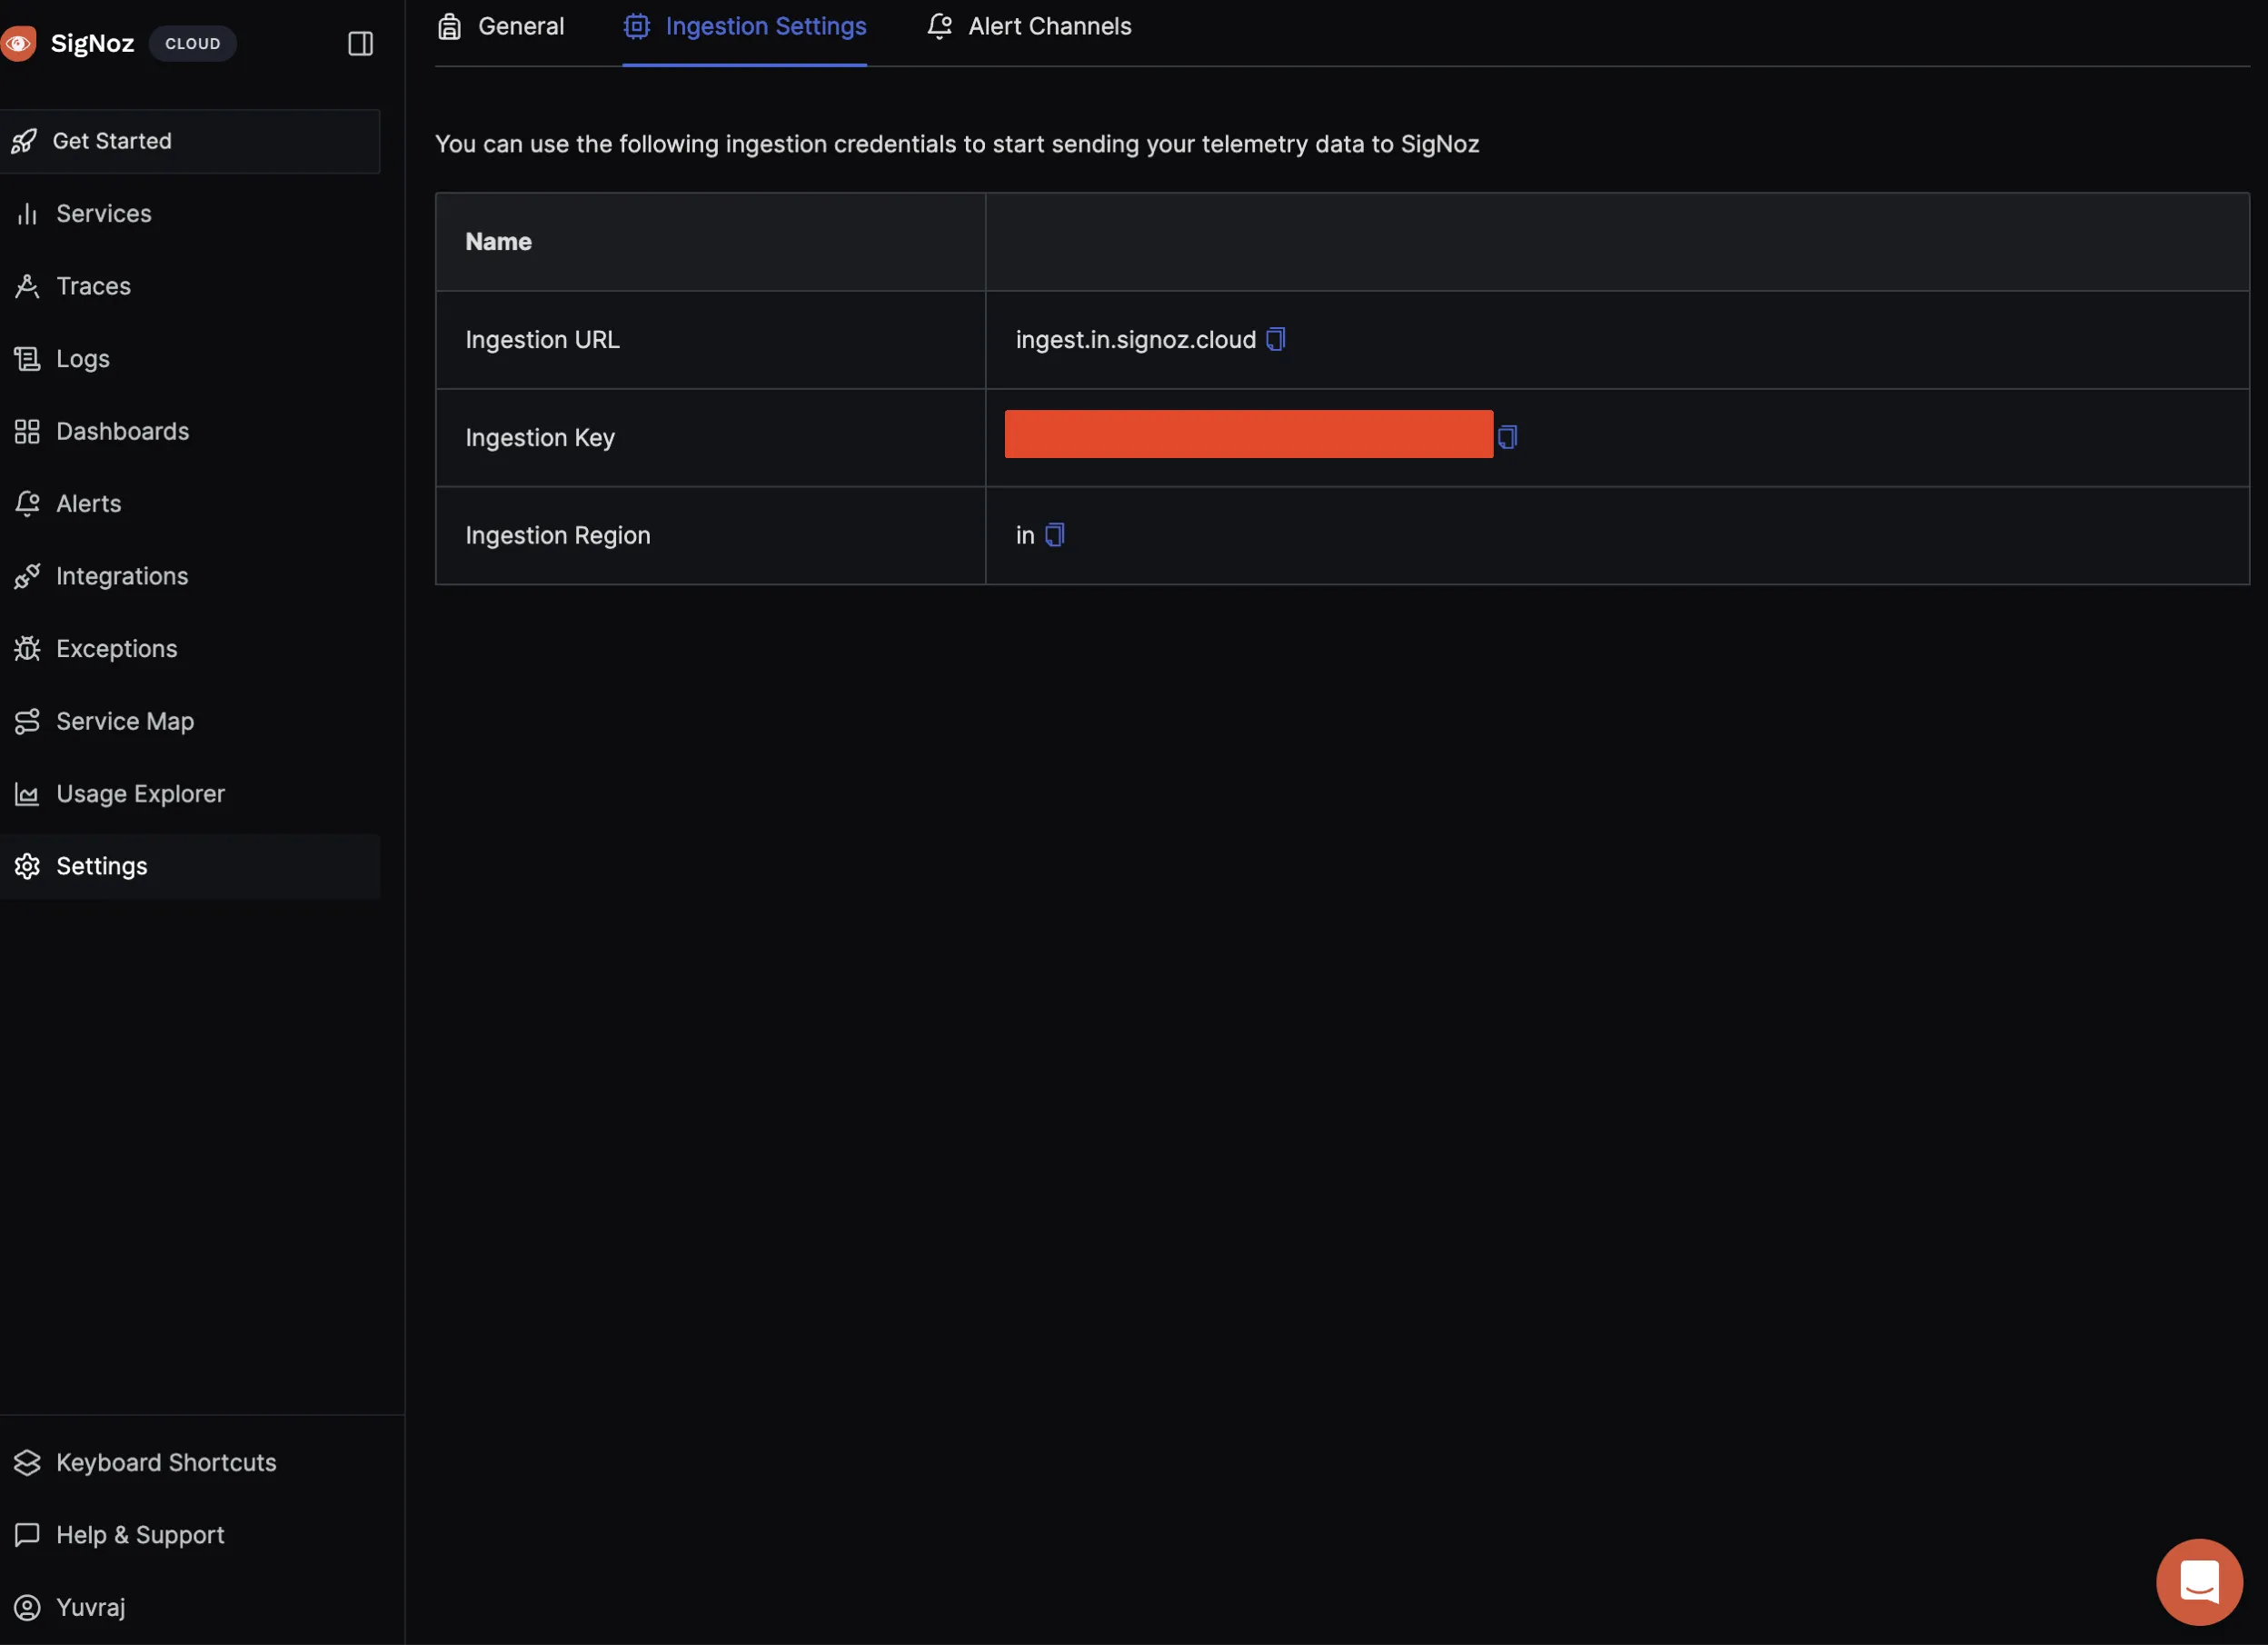Copy the Ingestion Key value
Screen dimensions: 2268x1645
(x=1507, y=437)
